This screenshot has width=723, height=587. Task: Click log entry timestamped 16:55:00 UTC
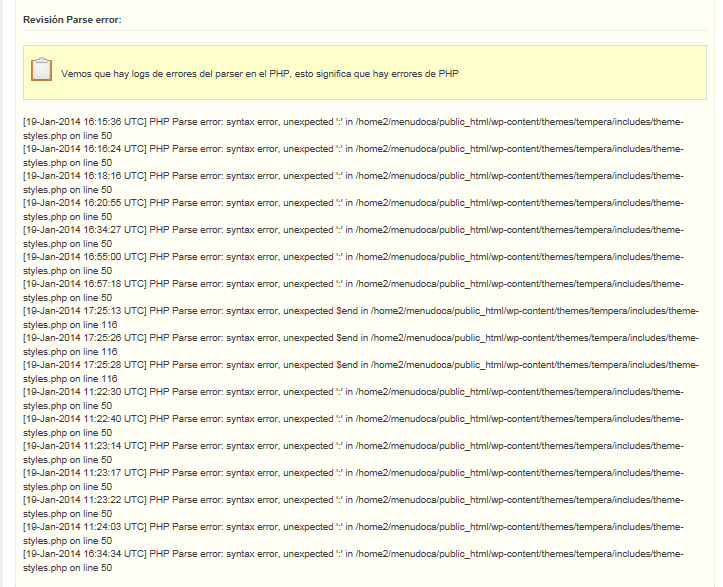(x=353, y=264)
